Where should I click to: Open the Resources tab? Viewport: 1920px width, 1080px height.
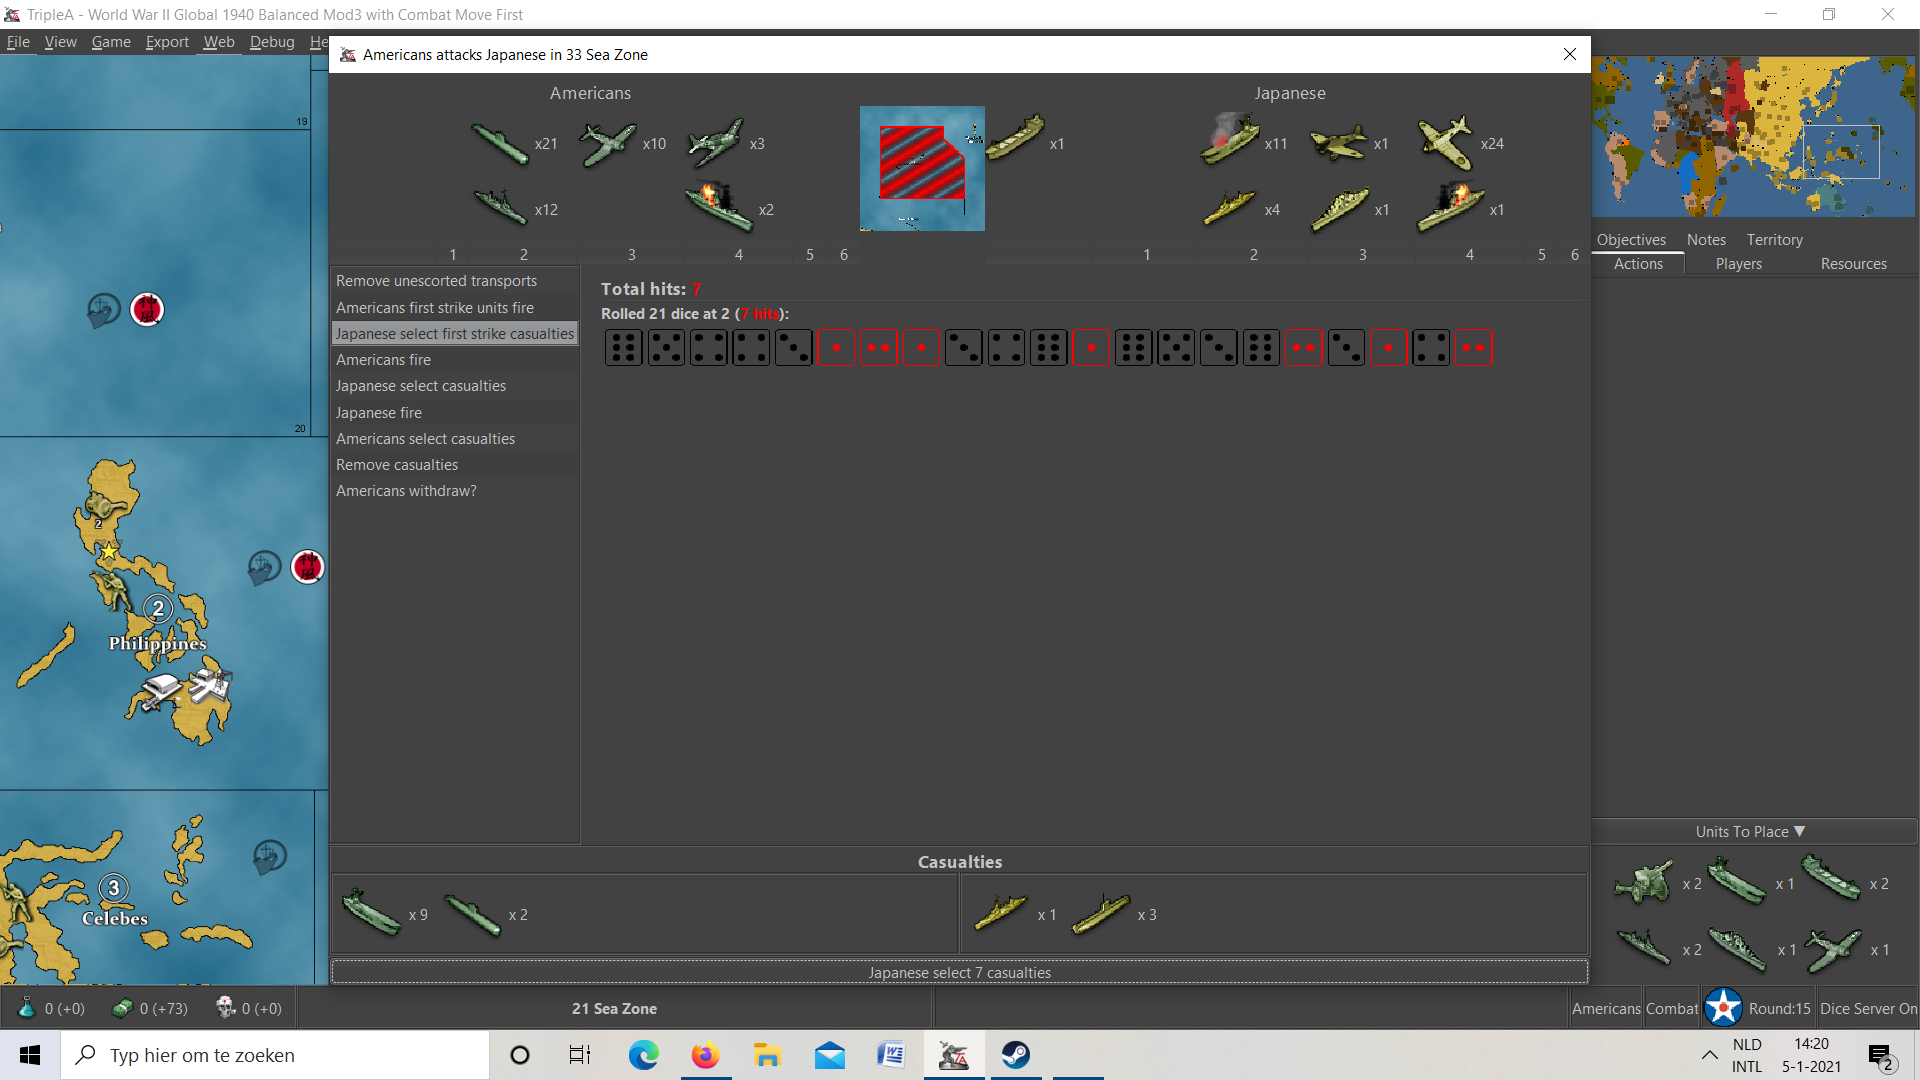pos(1853,264)
